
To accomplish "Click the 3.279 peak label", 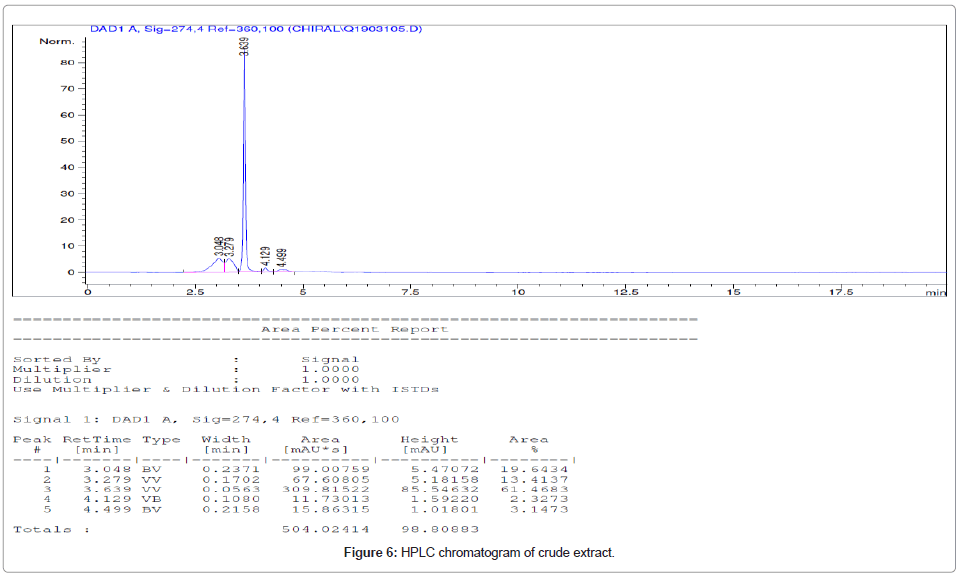I will point(229,248).
